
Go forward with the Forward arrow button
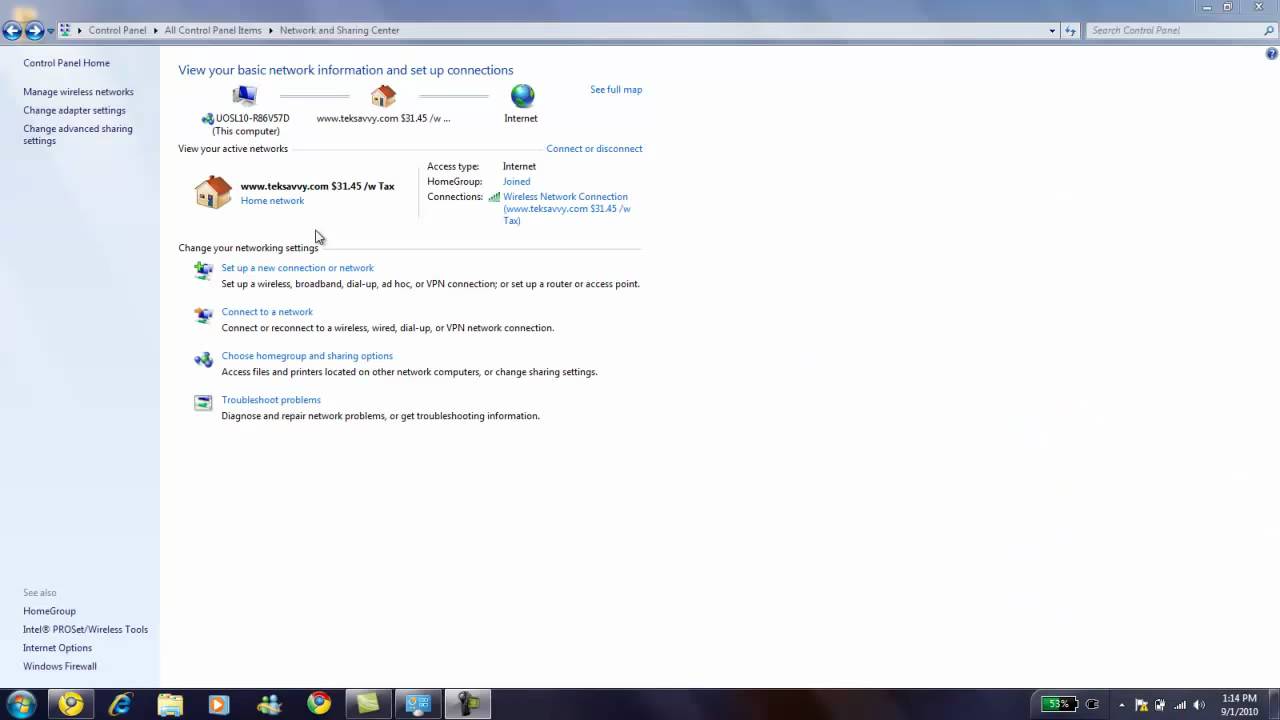[x=34, y=31]
